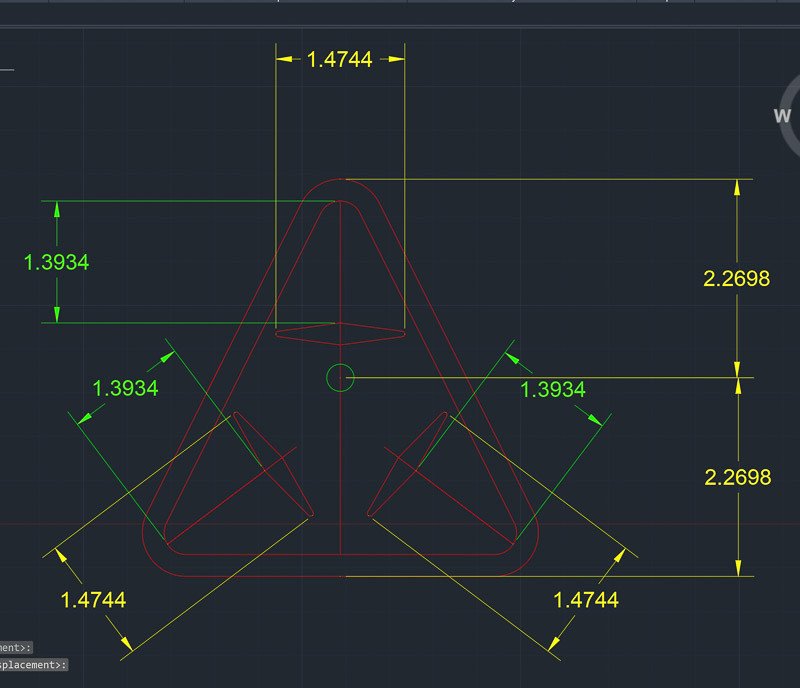
Task: Select the bottom-left 1.4744 dimension text
Action: click(x=93, y=600)
